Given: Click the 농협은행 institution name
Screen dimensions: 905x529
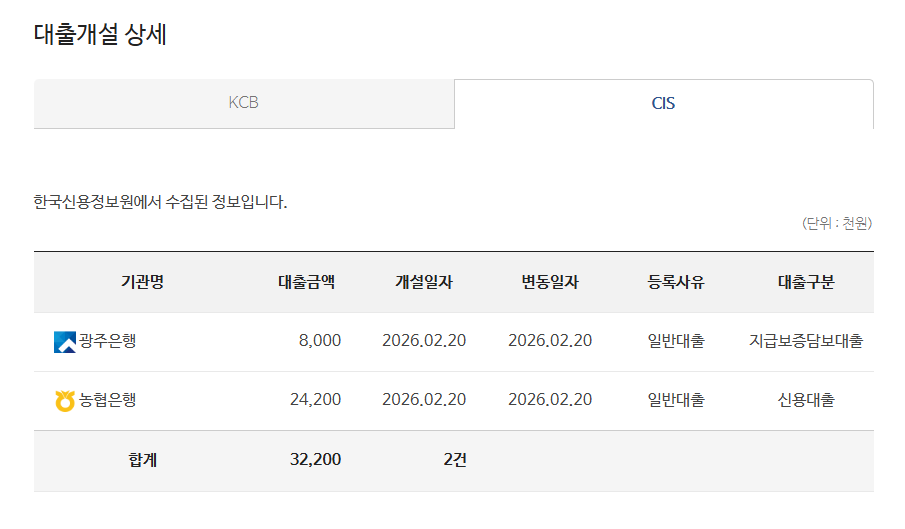Looking at the screenshot, I should (x=108, y=400).
